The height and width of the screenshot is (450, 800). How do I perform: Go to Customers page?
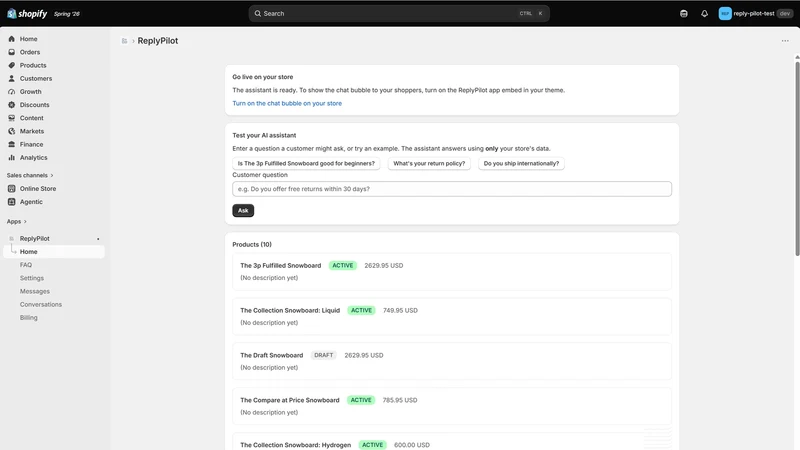click(36, 79)
